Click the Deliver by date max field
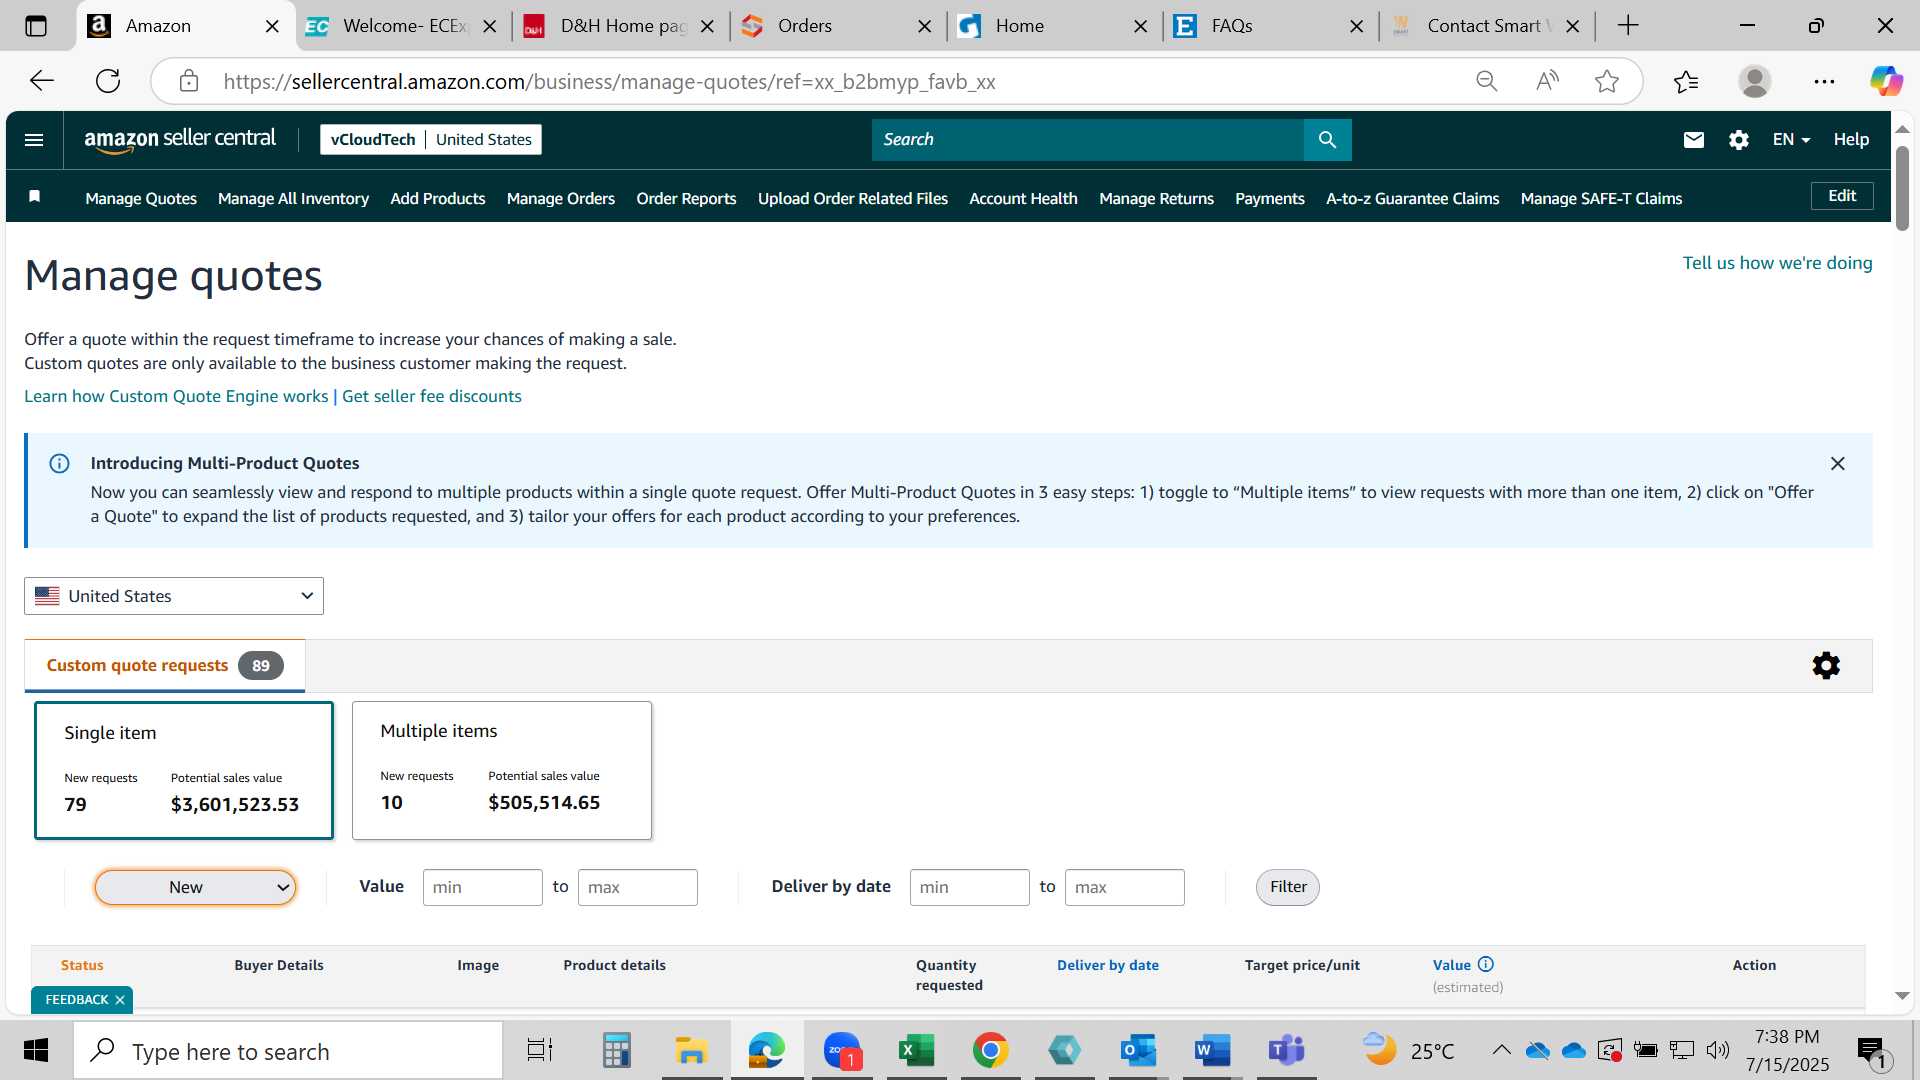The height and width of the screenshot is (1080, 1920). pyautogui.click(x=1124, y=887)
